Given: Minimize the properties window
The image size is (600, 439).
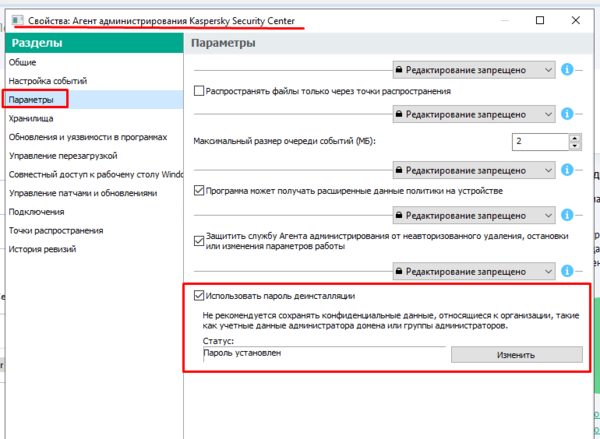Looking at the screenshot, I should [x=505, y=20].
